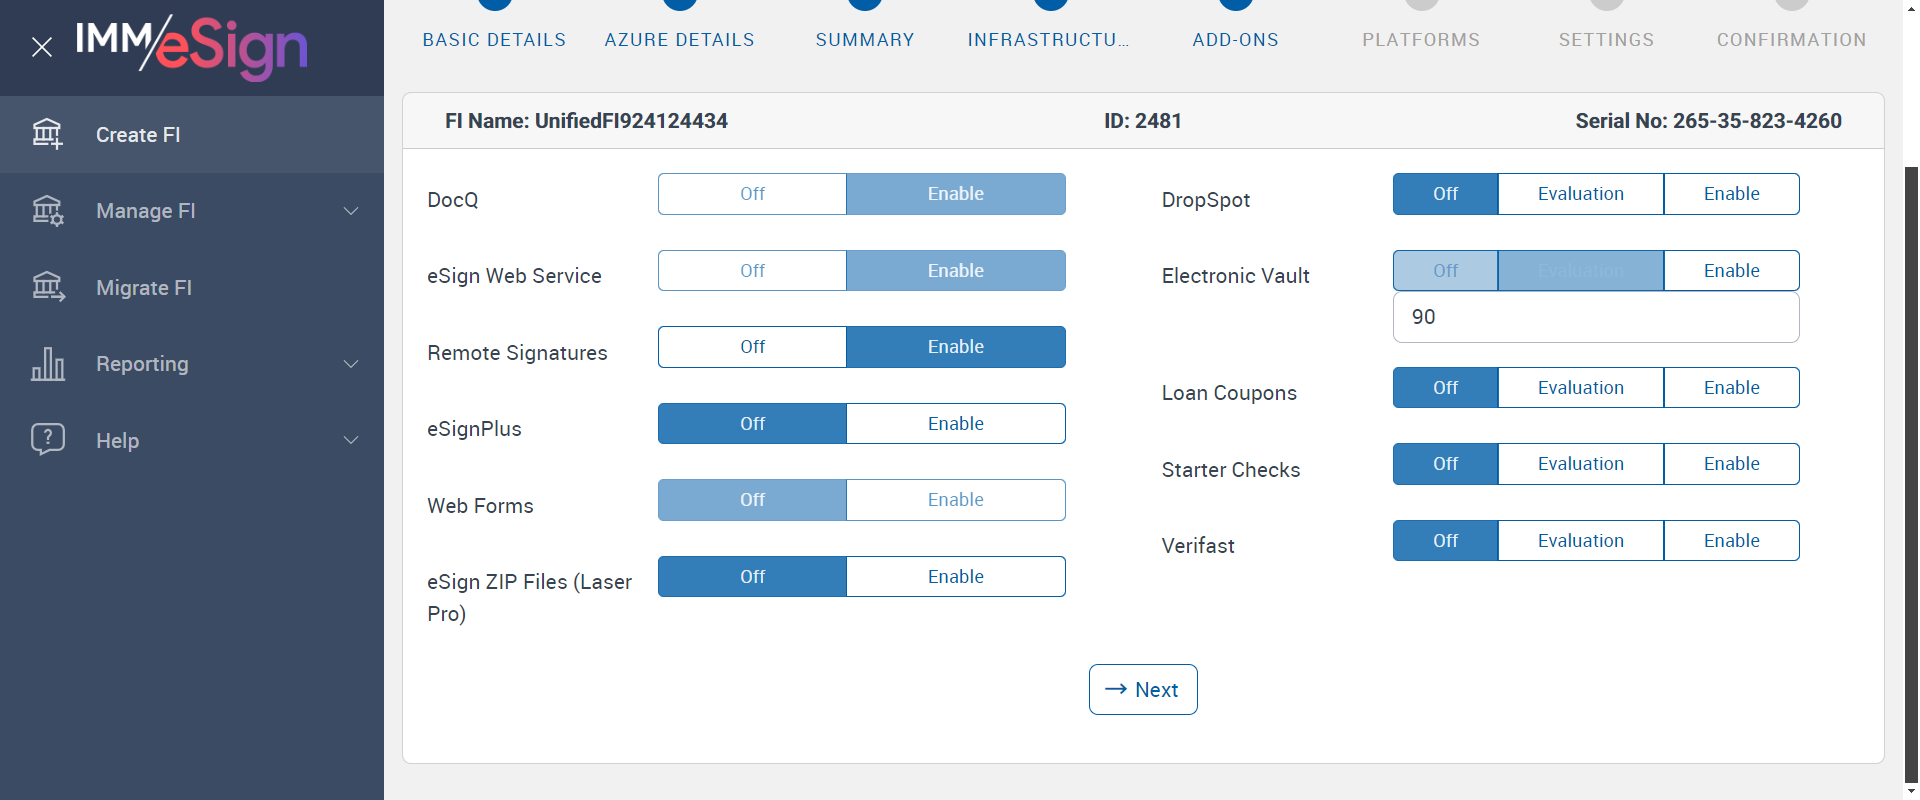Expand the Reporting submenu chevron
The width and height of the screenshot is (1920, 800).
point(351,364)
